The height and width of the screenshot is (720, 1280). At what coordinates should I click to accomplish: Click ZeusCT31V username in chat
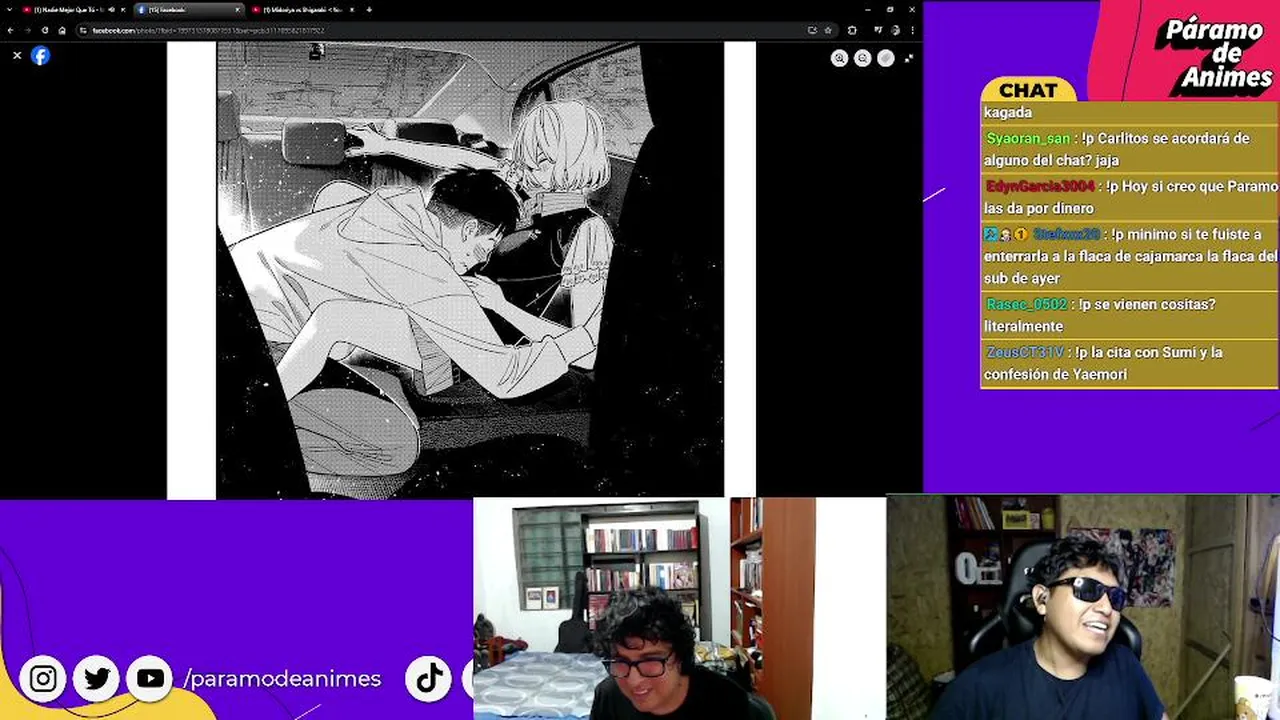tap(1025, 353)
